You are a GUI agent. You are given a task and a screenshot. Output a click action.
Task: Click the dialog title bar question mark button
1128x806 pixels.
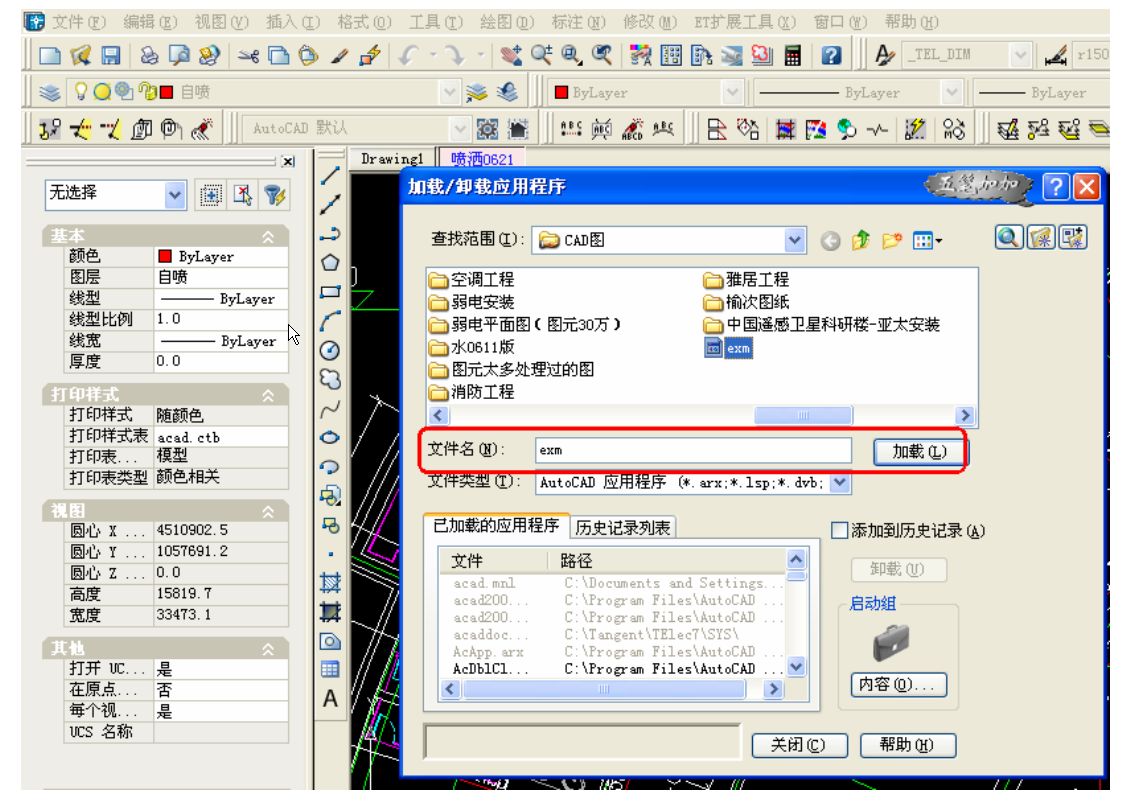coord(1055,187)
